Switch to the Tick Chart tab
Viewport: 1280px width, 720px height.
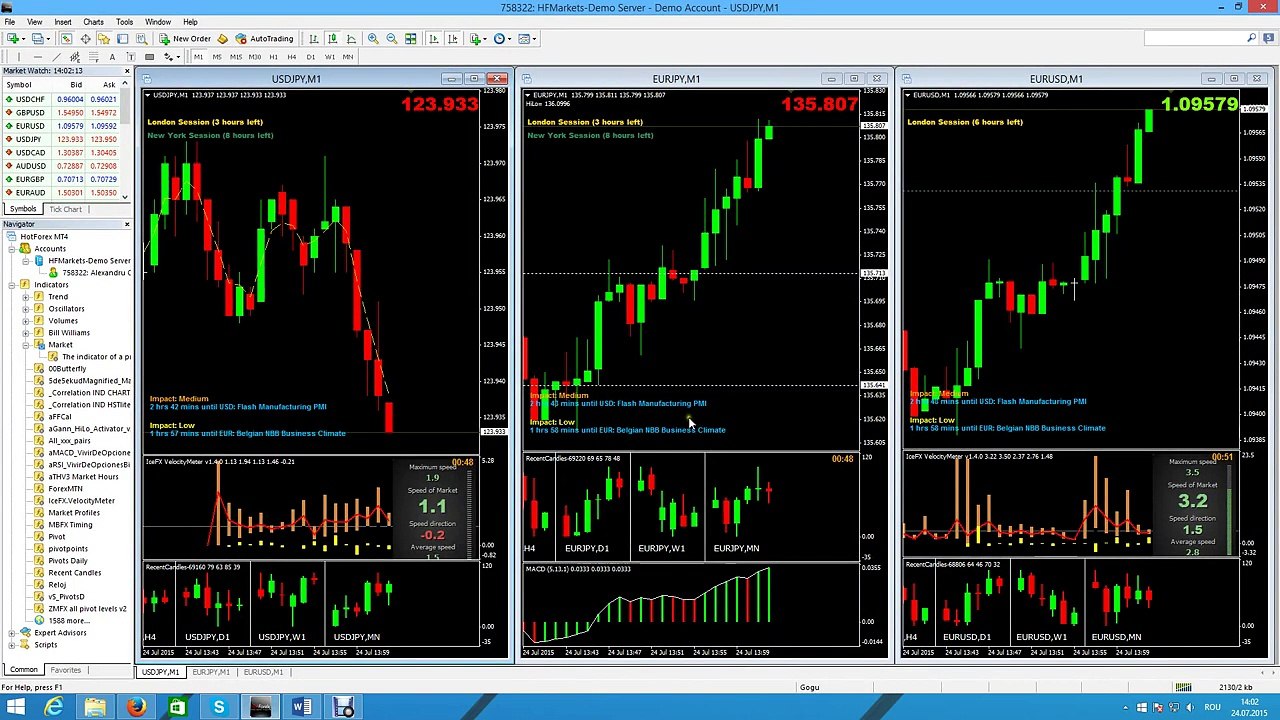(66, 209)
